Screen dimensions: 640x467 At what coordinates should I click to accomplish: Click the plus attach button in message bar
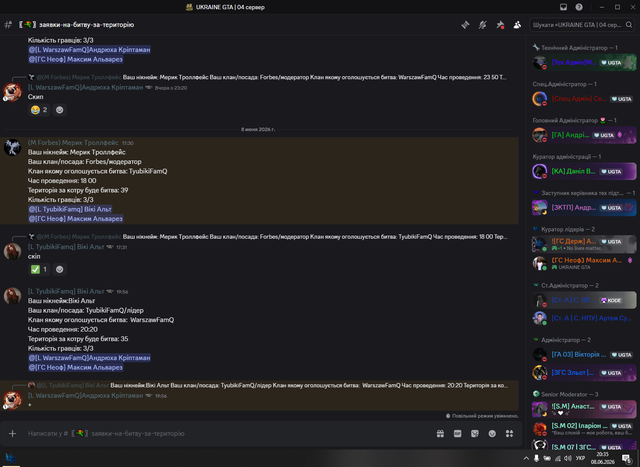click(13, 434)
